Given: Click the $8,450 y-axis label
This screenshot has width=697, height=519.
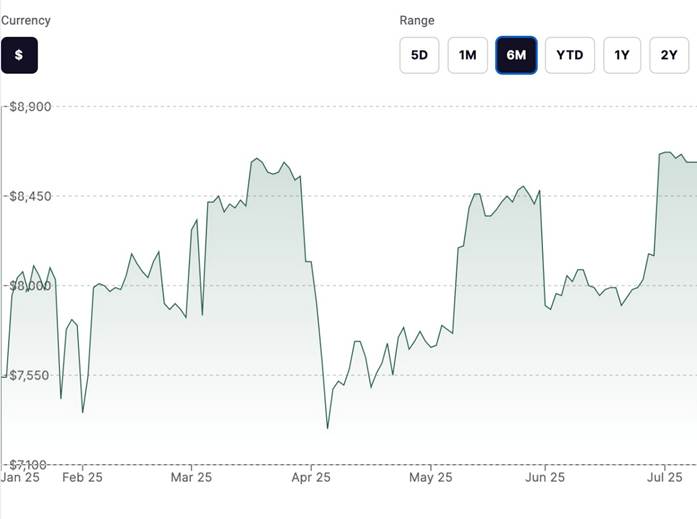Looking at the screenshot, I should coord(29,196).
